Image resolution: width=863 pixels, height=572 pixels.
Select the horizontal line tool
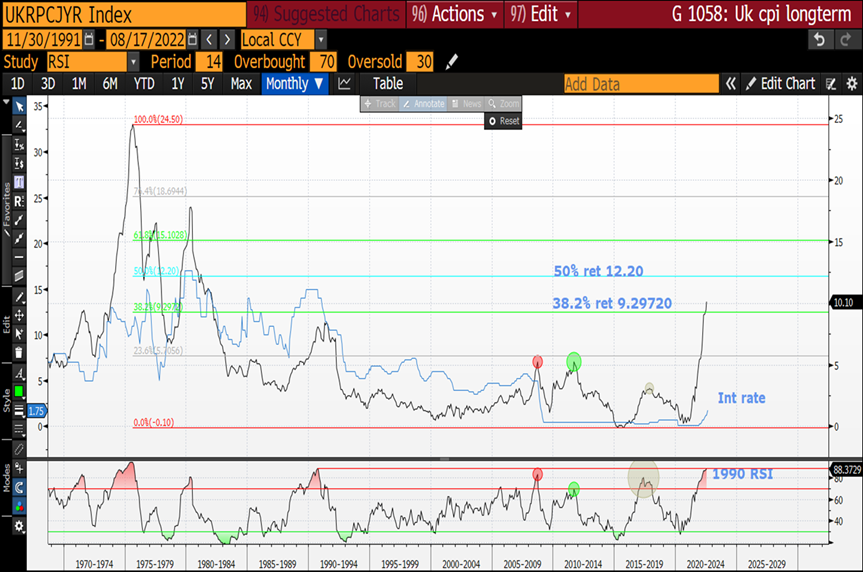coord(19,257)
